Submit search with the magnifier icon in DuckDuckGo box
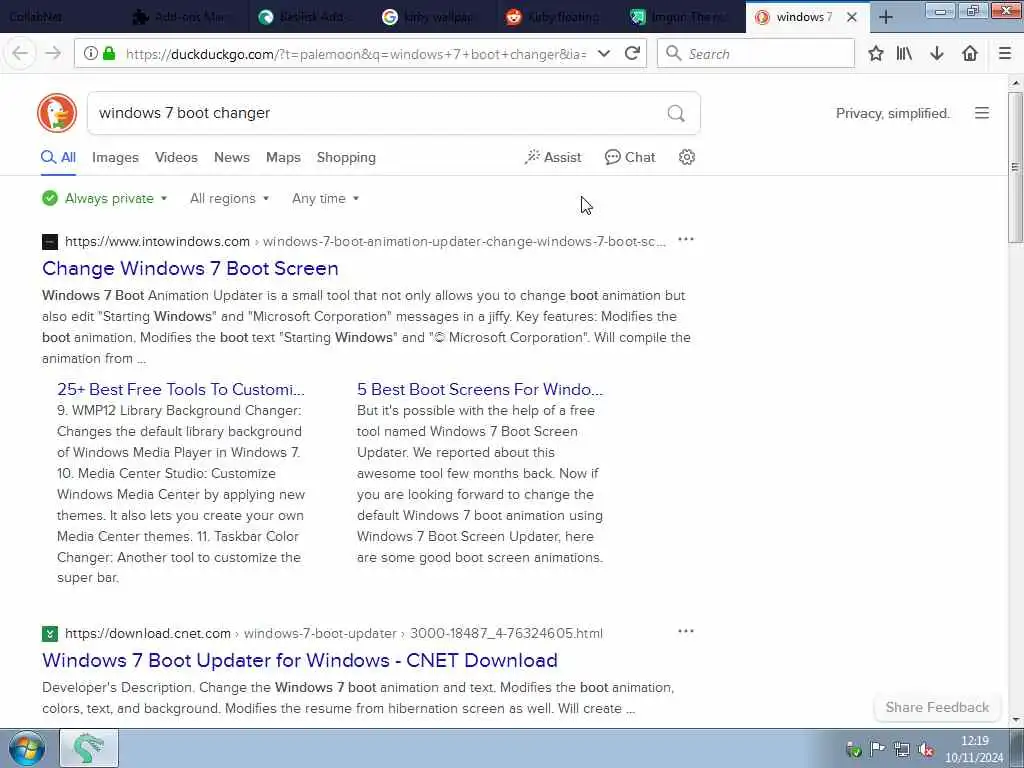This screenshot has width=1024, height=768. (676, 114)
